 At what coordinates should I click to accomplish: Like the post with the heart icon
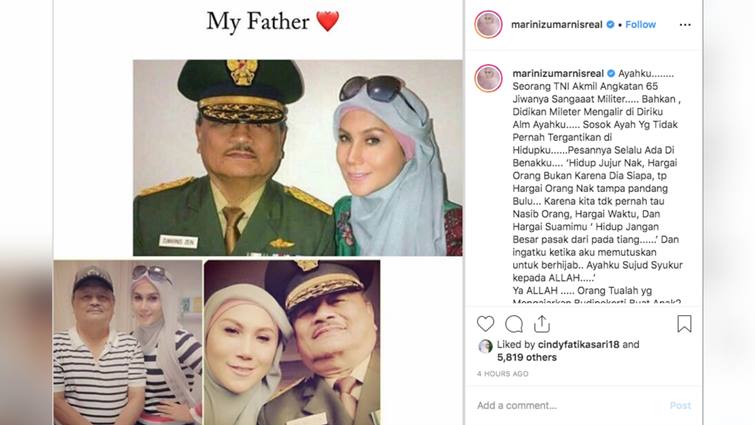485,324
